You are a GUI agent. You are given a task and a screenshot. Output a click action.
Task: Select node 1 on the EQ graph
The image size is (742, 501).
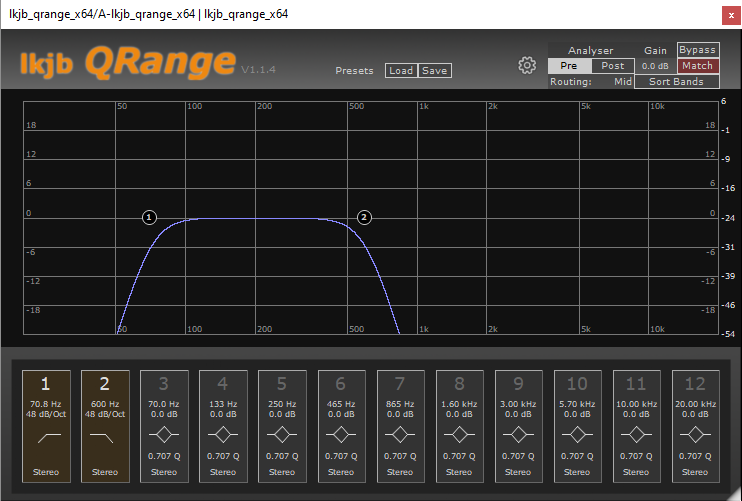click(149, 217)
